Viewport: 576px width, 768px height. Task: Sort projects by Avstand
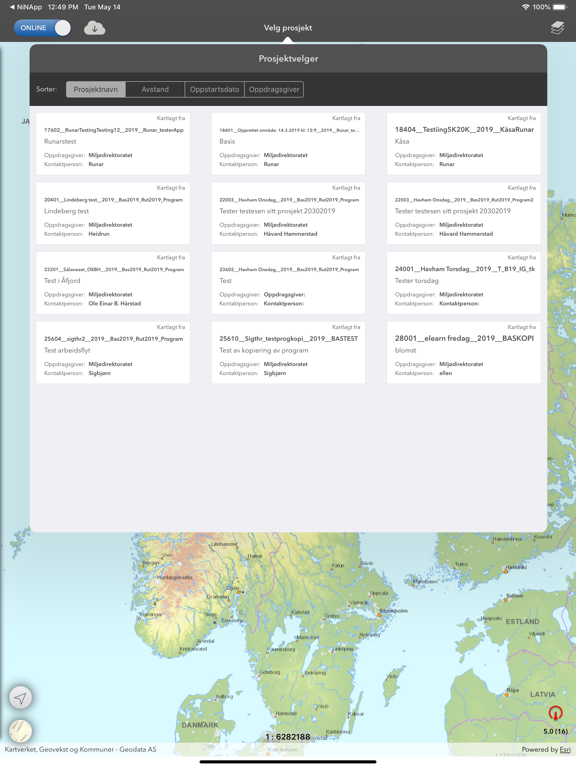point(155,89)
